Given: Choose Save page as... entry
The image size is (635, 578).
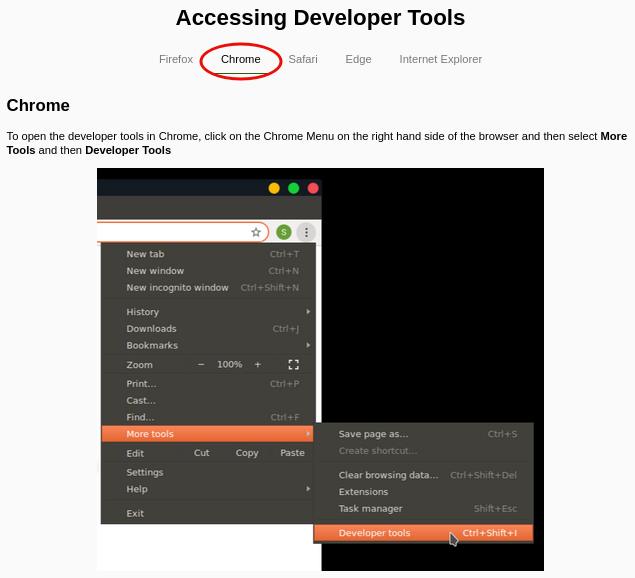Looking at the screenshot, I should [424, 434].
